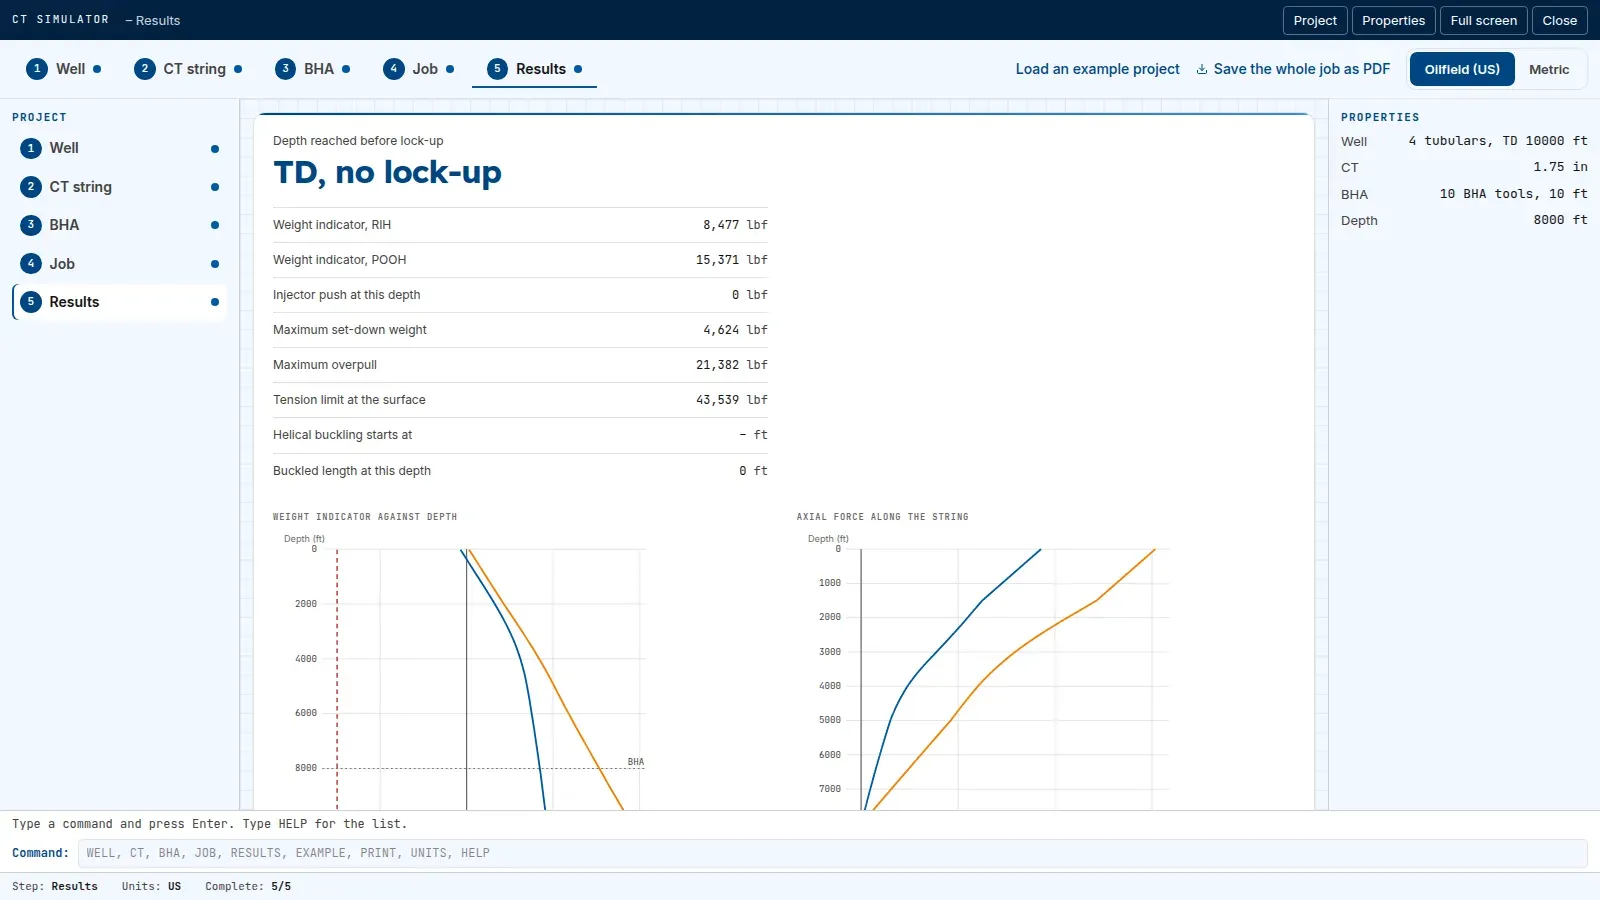Switch units to Metric
This screenshot has height=900, width=1600.
click(1549, 70)
